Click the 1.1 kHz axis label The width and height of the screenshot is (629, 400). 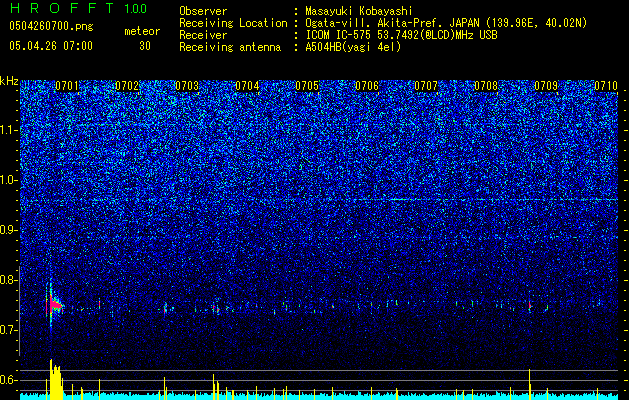point(9,130)
